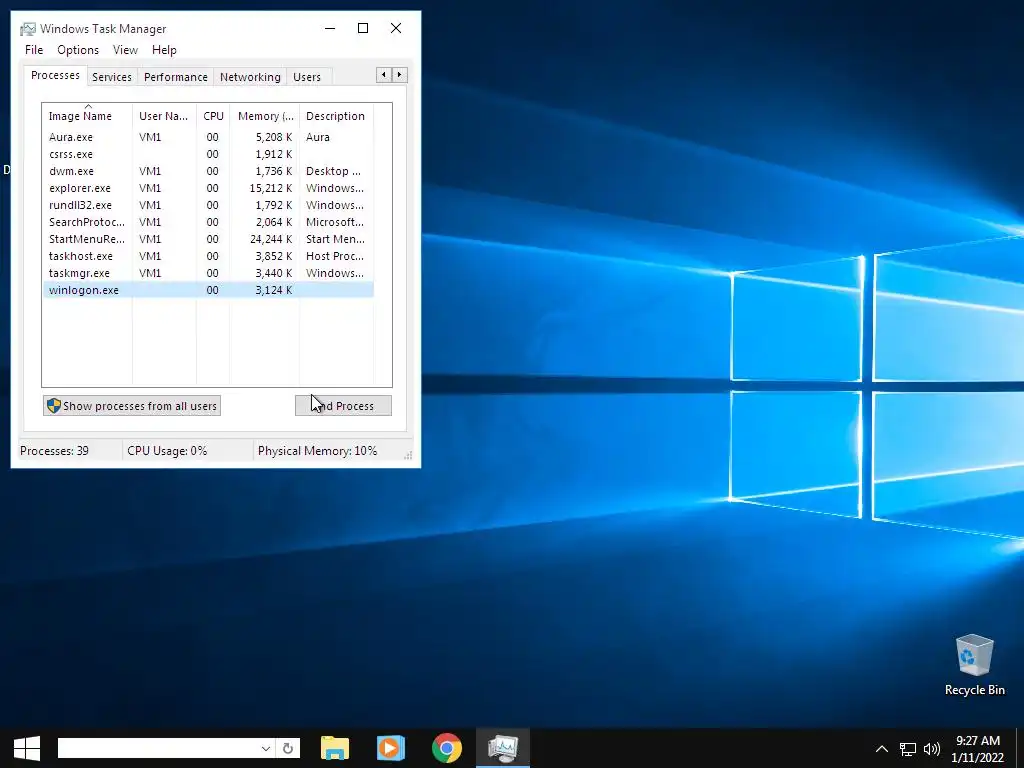This screenshot has height=768, width=1024.
Task: Select the explorer.exe process row
Action: pyautogui.click(x=208, y=188)
